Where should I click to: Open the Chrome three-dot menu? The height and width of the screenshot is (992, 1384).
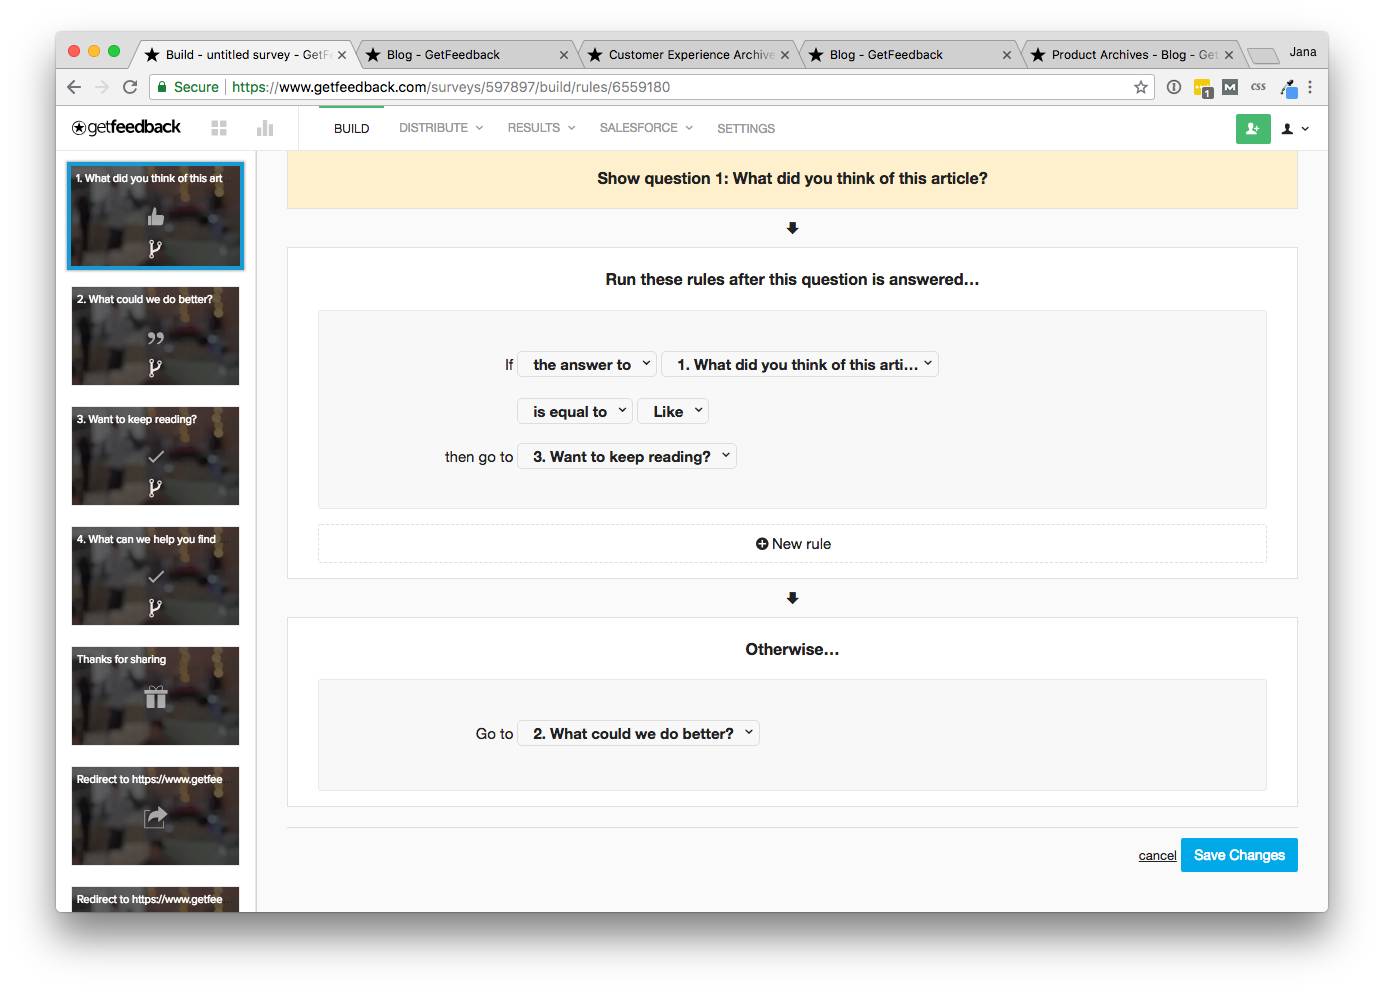(x=1310, y=87)
